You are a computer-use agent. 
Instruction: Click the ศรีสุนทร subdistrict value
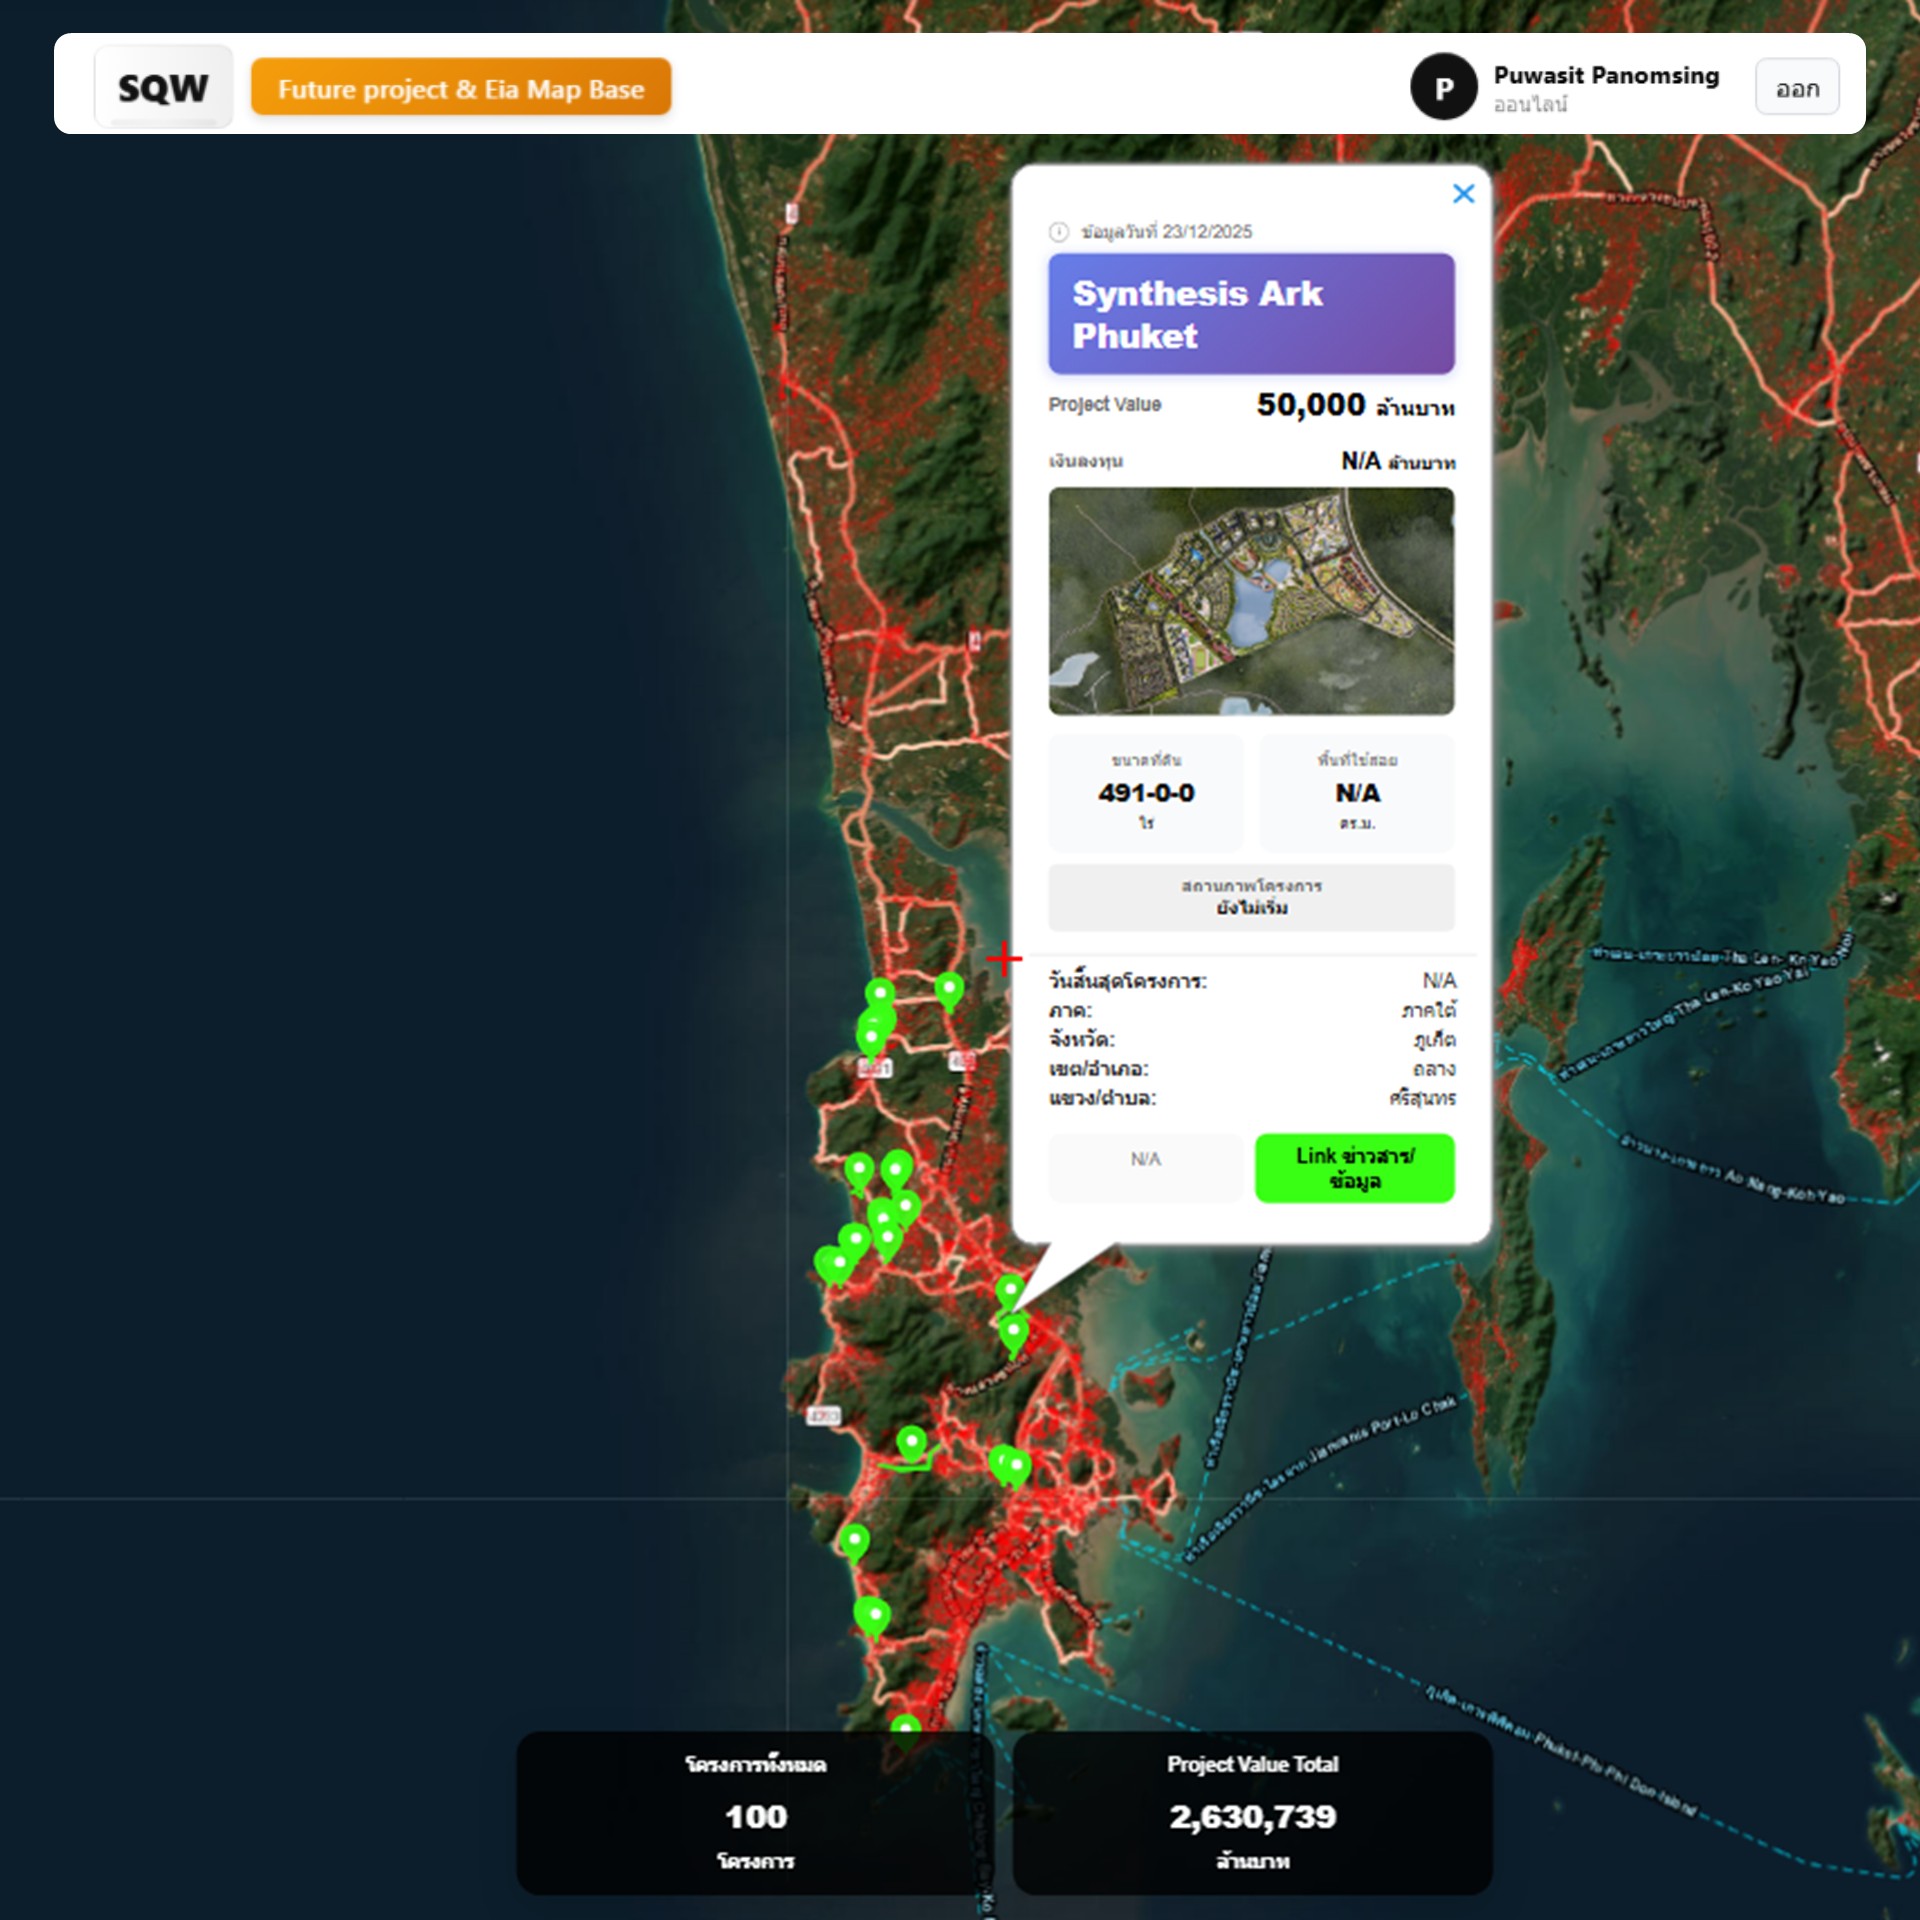(1422, 1098)
